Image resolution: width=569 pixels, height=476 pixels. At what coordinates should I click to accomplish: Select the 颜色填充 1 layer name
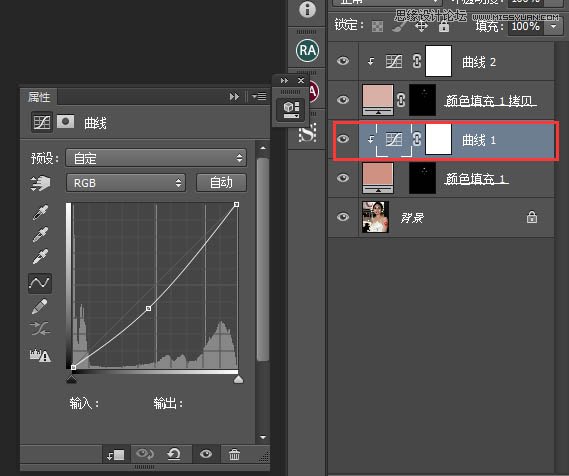(x=477, y=179)
